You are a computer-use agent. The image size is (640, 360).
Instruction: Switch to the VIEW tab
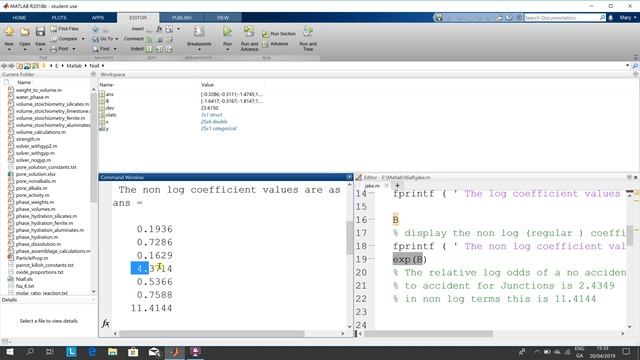(223, 18)
